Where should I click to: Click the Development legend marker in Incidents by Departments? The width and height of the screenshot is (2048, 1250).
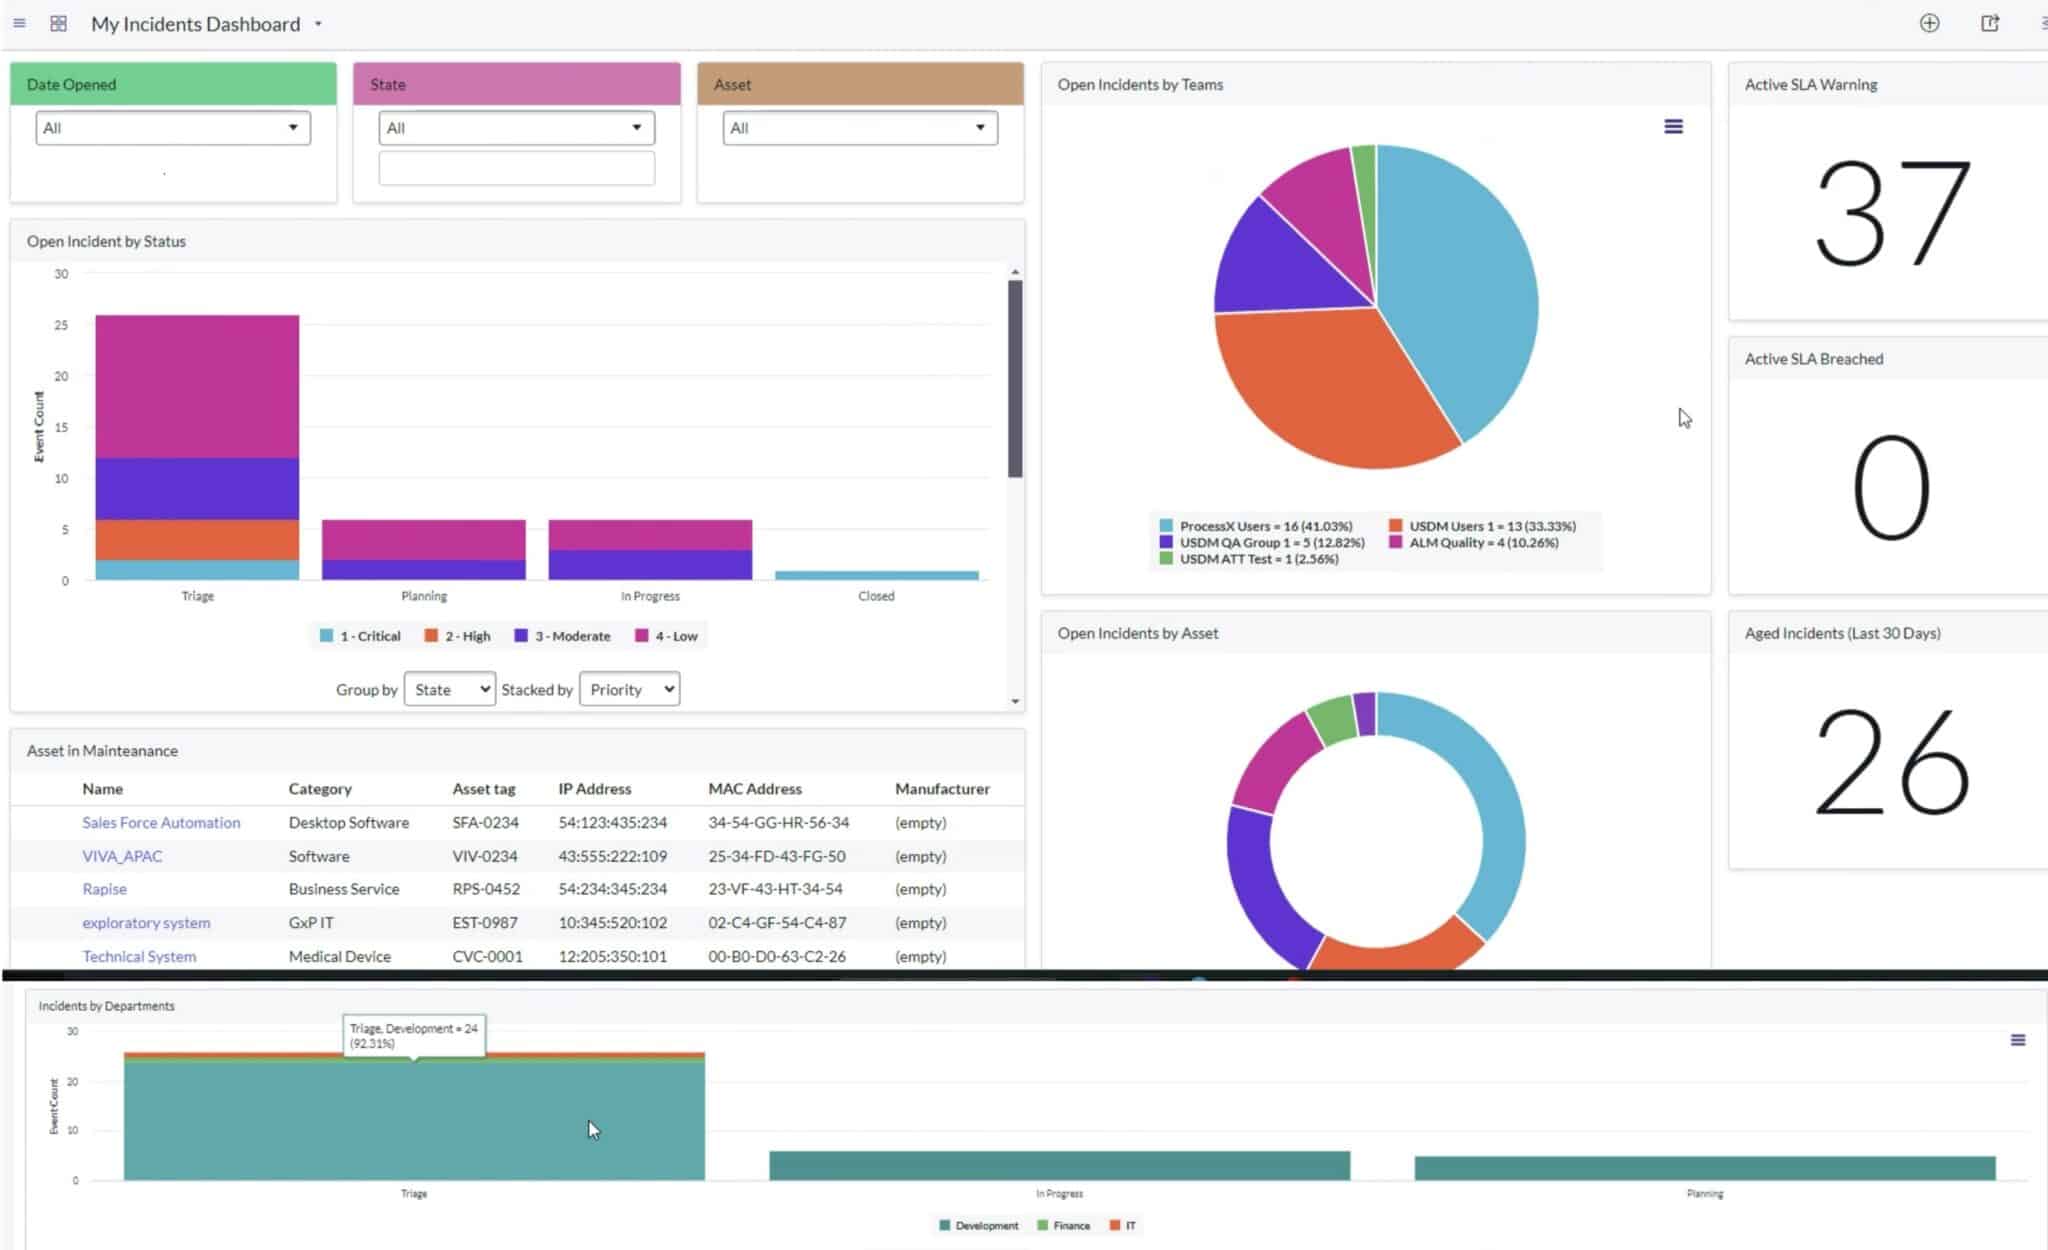[944, 1224]
